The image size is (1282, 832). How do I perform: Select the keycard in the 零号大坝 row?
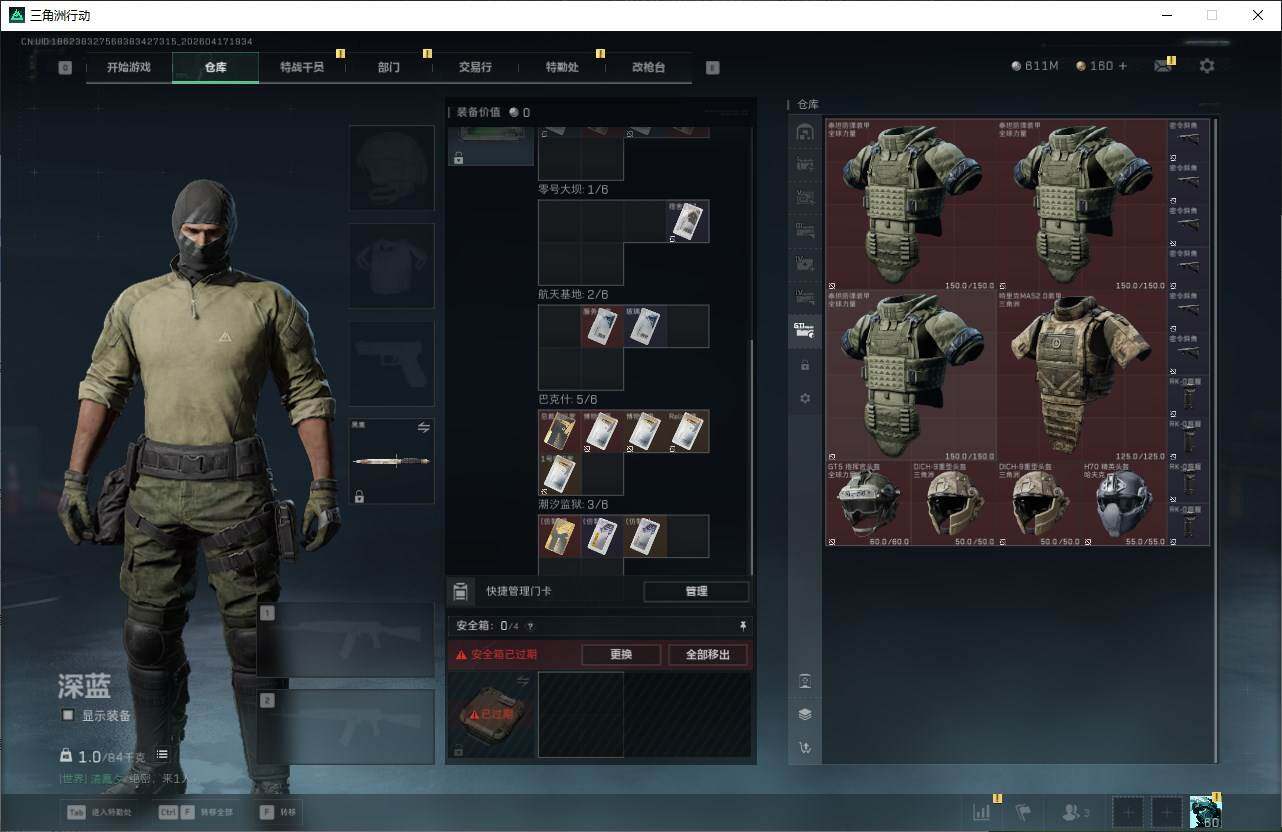688,221
